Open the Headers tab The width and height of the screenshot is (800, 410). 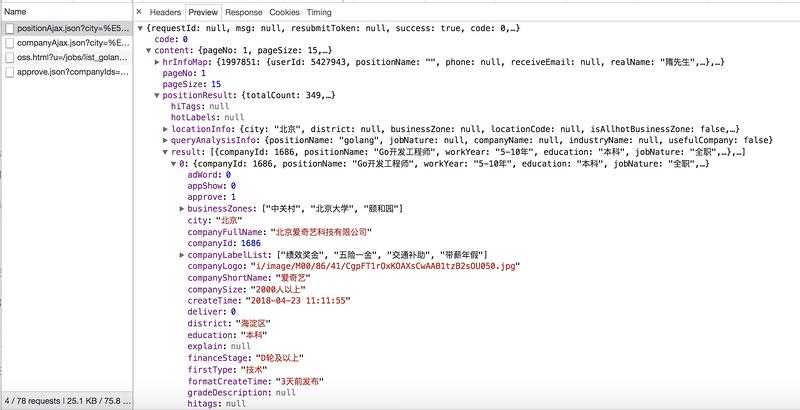[165, 12]
